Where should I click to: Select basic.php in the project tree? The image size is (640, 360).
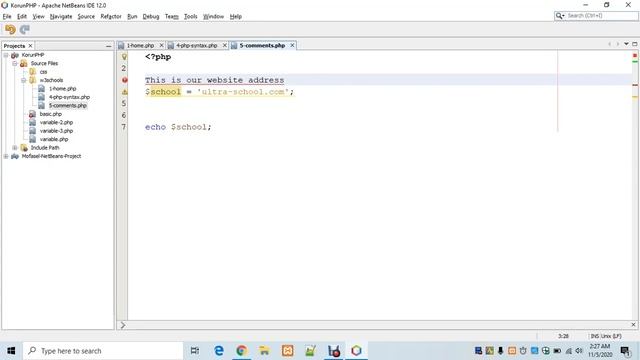pos(51,114)
